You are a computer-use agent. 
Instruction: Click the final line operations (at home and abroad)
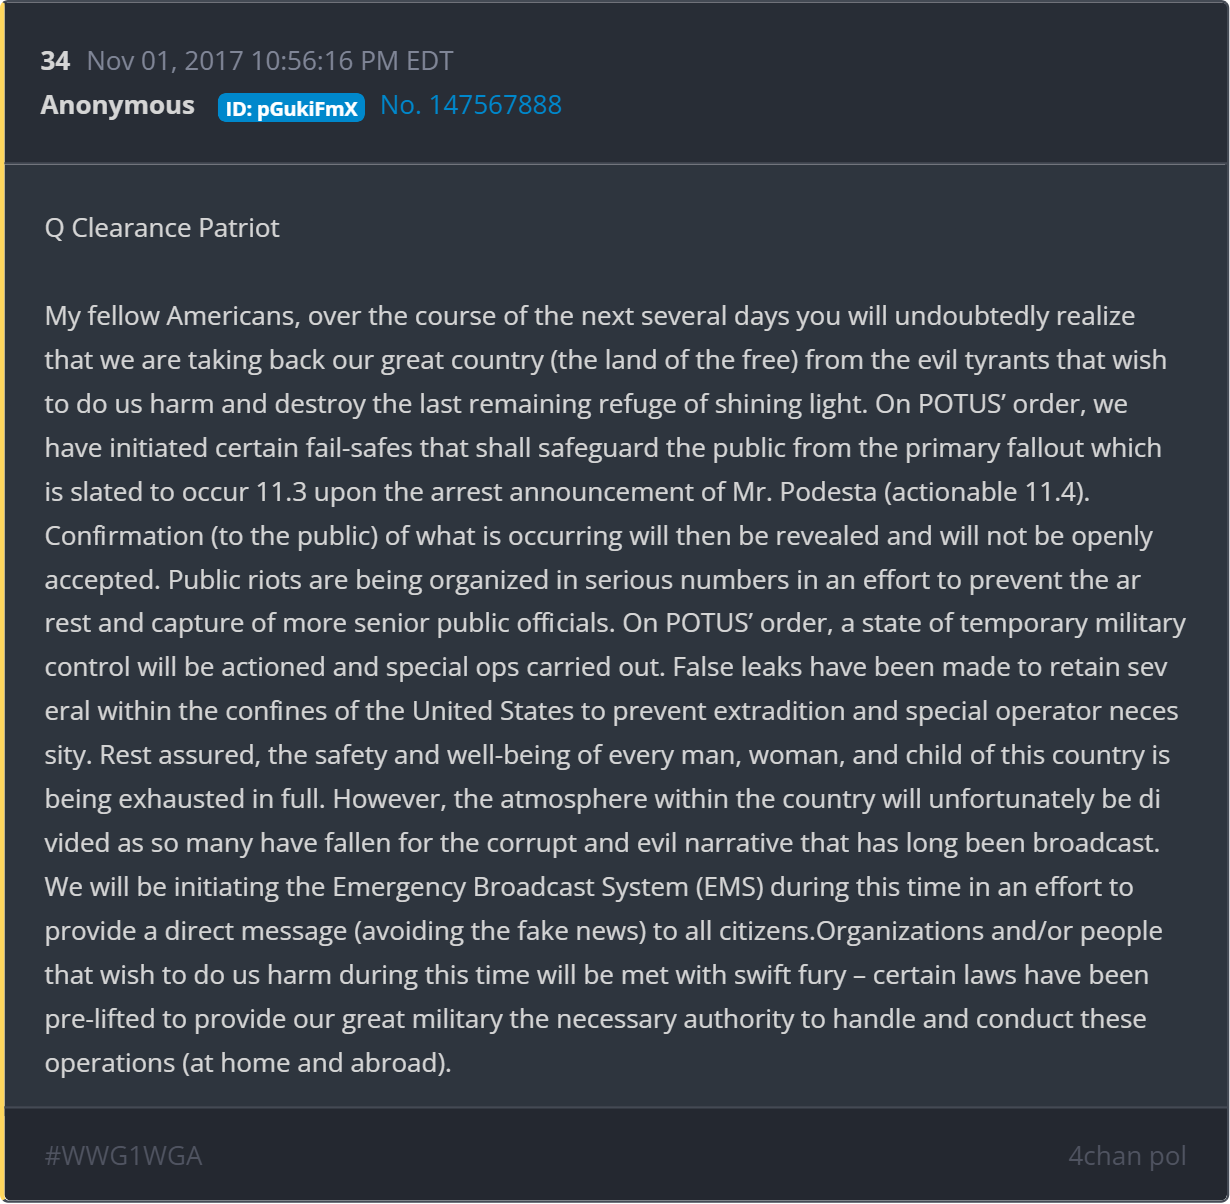[248, 1062]
